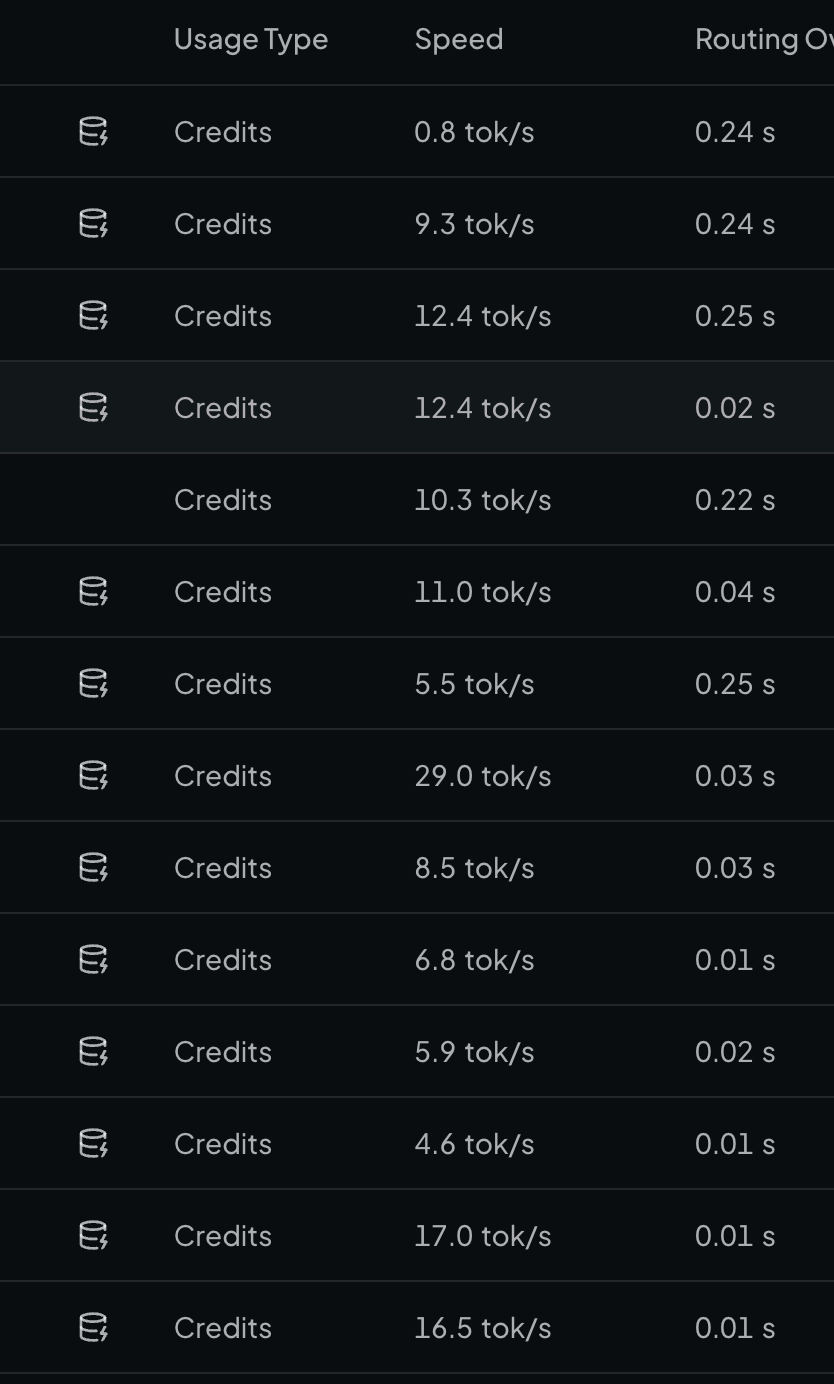Sort by the Speed column header
The image size is (834, 1384).
[x=459, y=40]
